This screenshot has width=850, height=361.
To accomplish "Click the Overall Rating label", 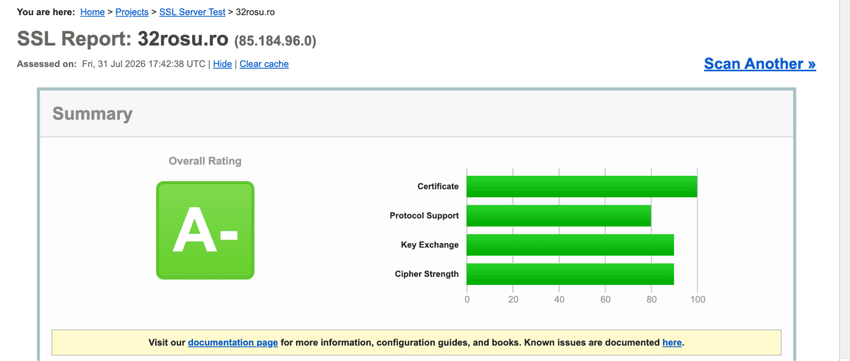I will [205, 161].
